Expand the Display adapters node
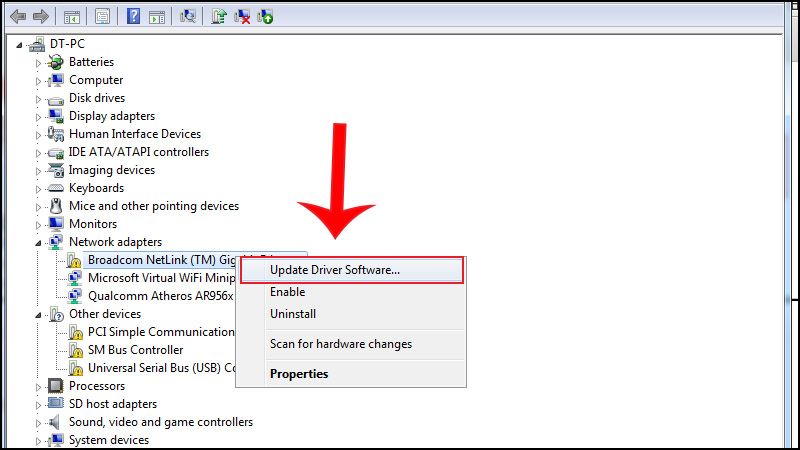This screenshot has width=800, height=450. [40, 116]
